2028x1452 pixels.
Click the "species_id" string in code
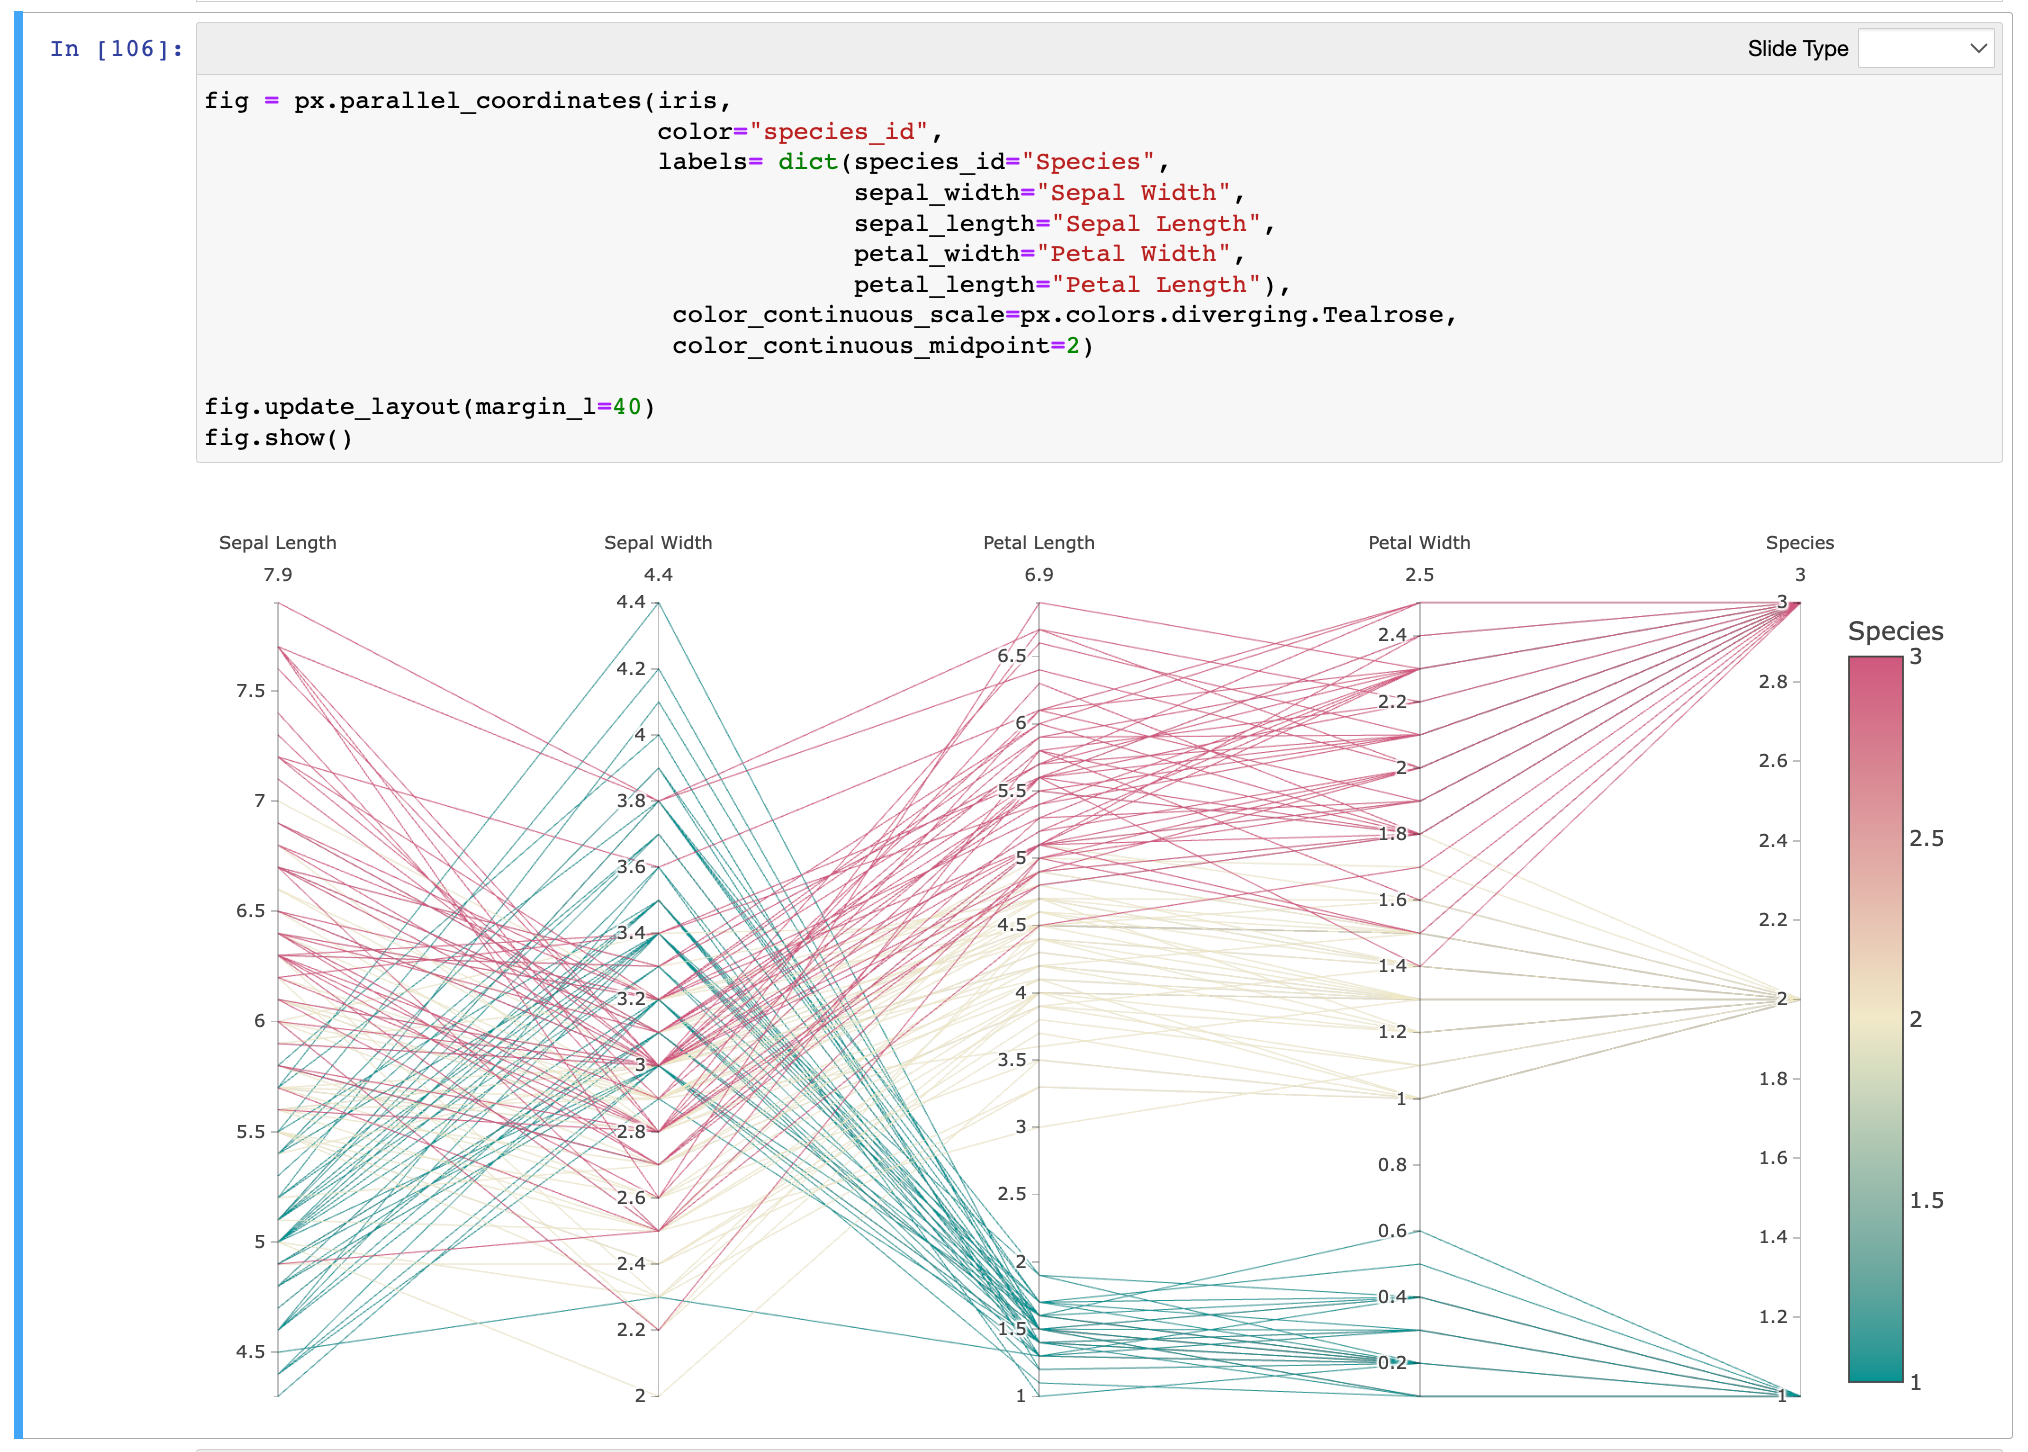pos(839,132)
